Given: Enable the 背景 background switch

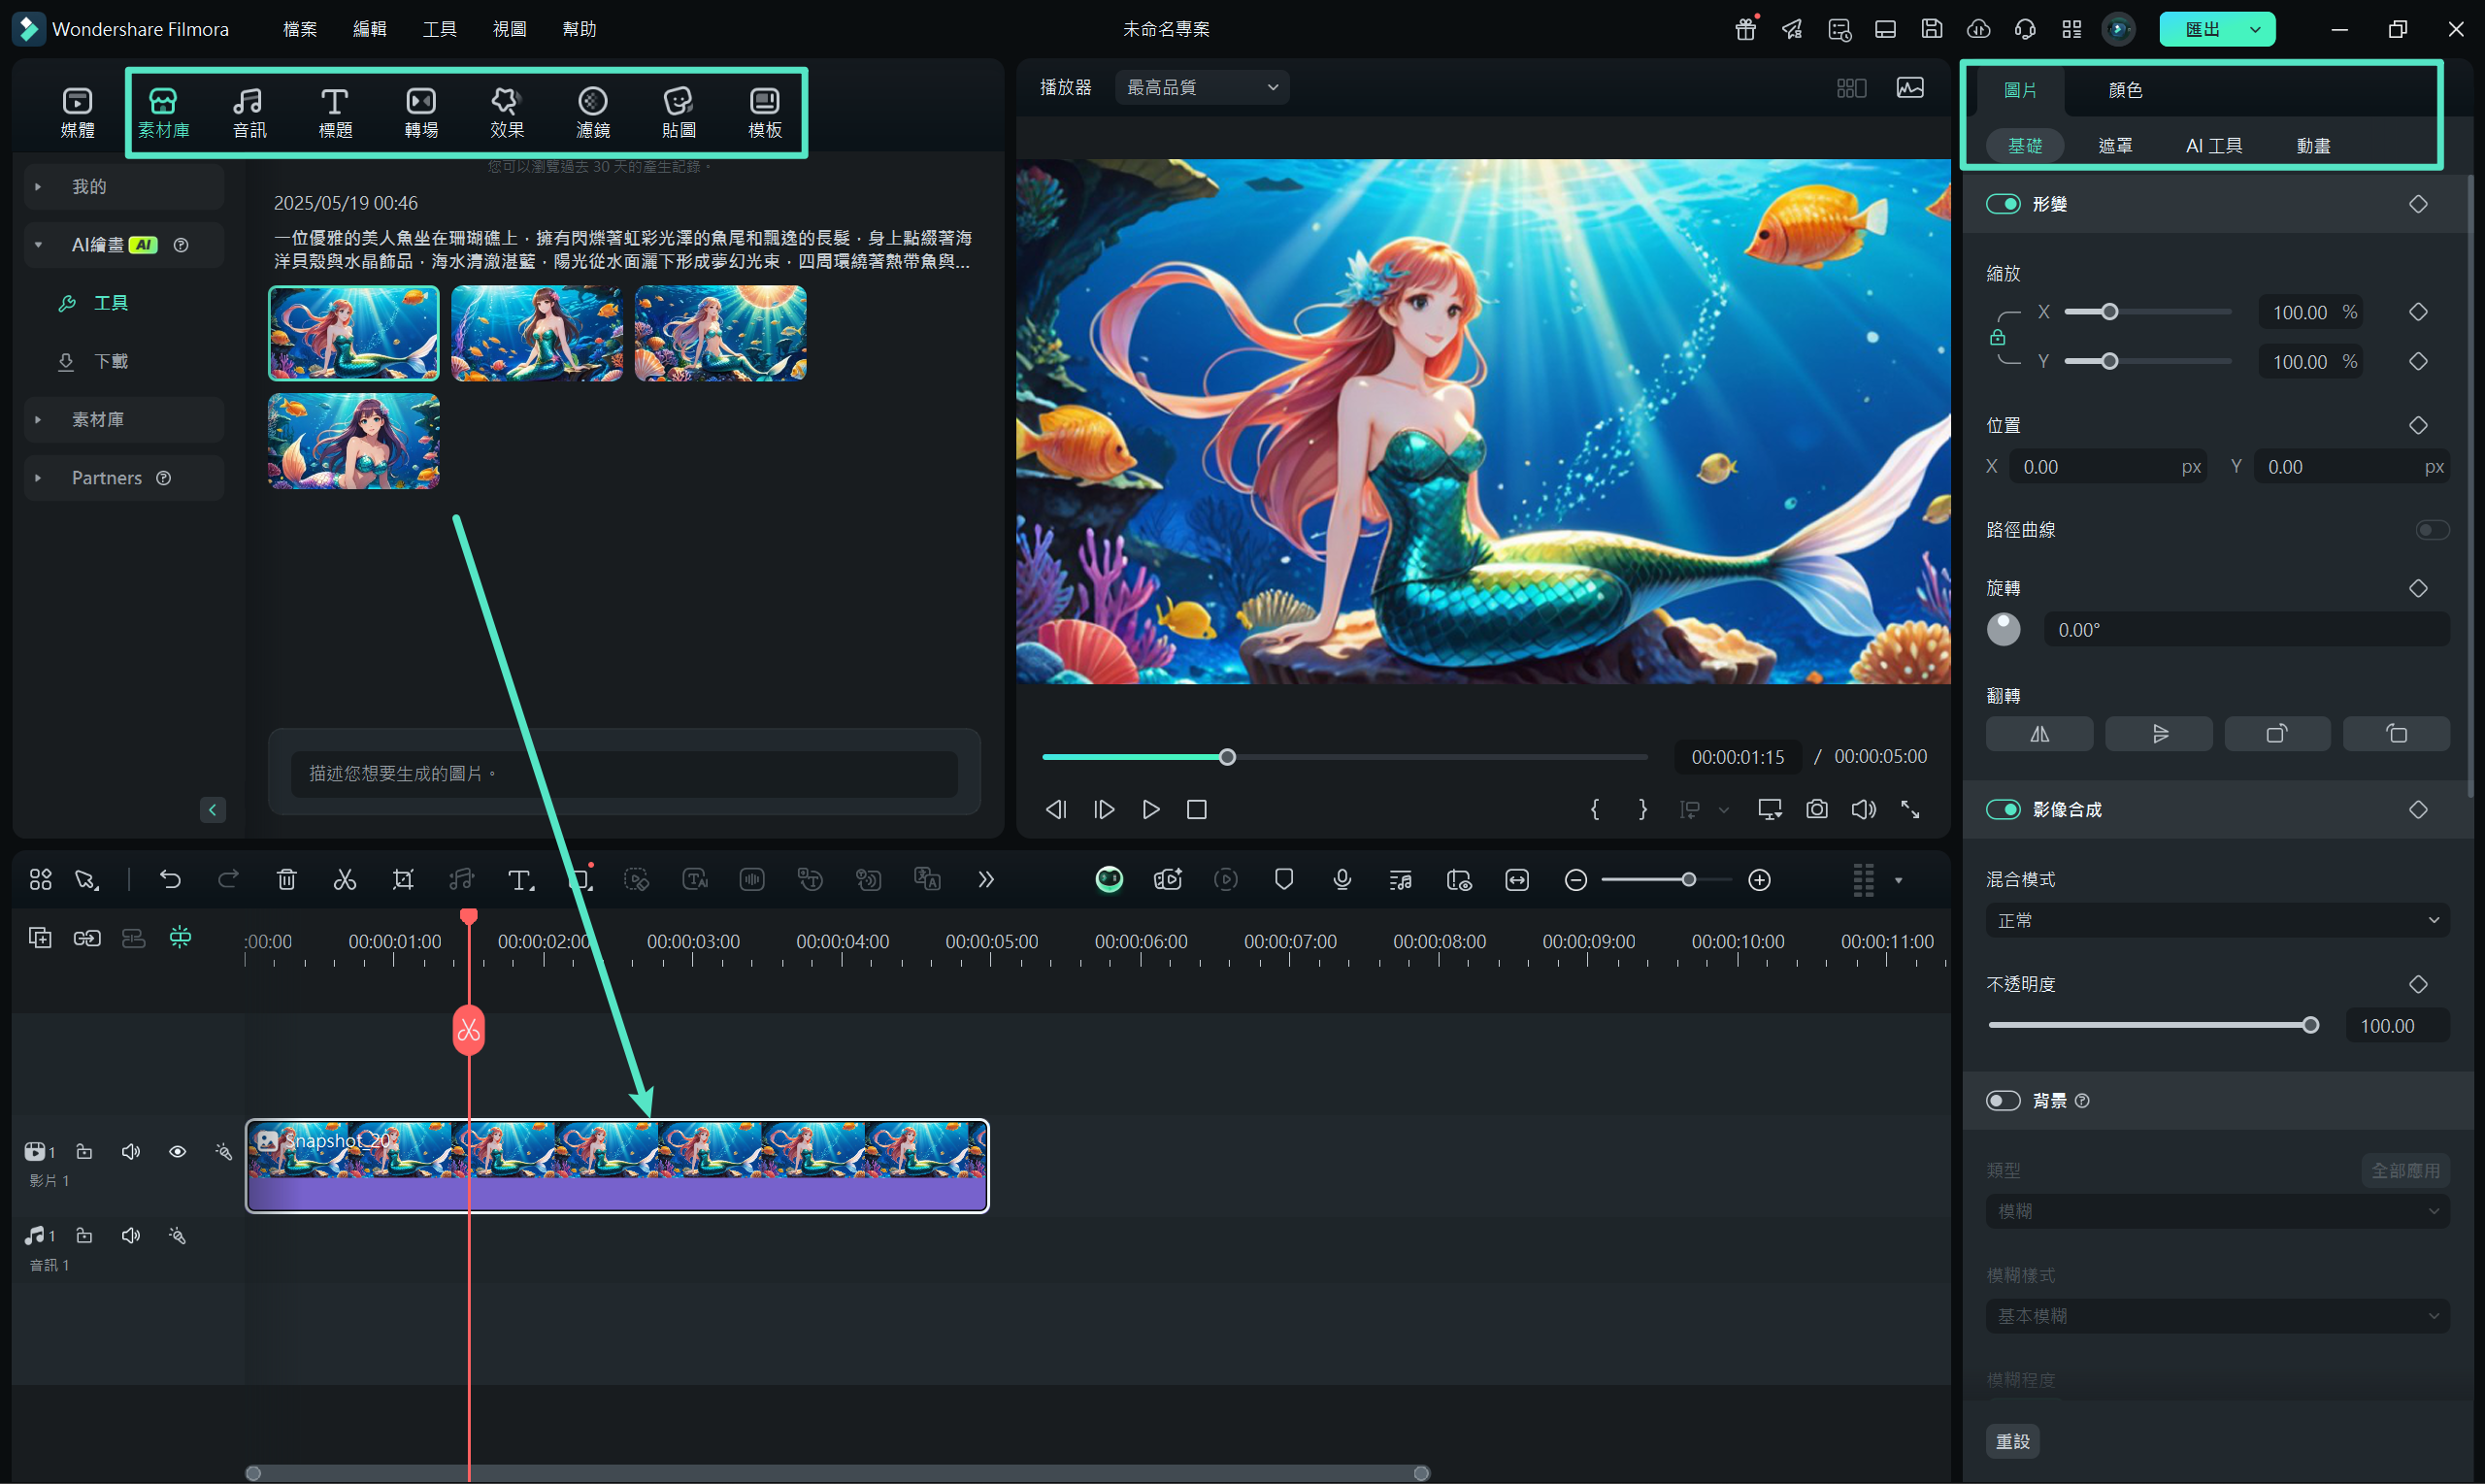Looking at the screenshot, I should tap(2003, 1100).
